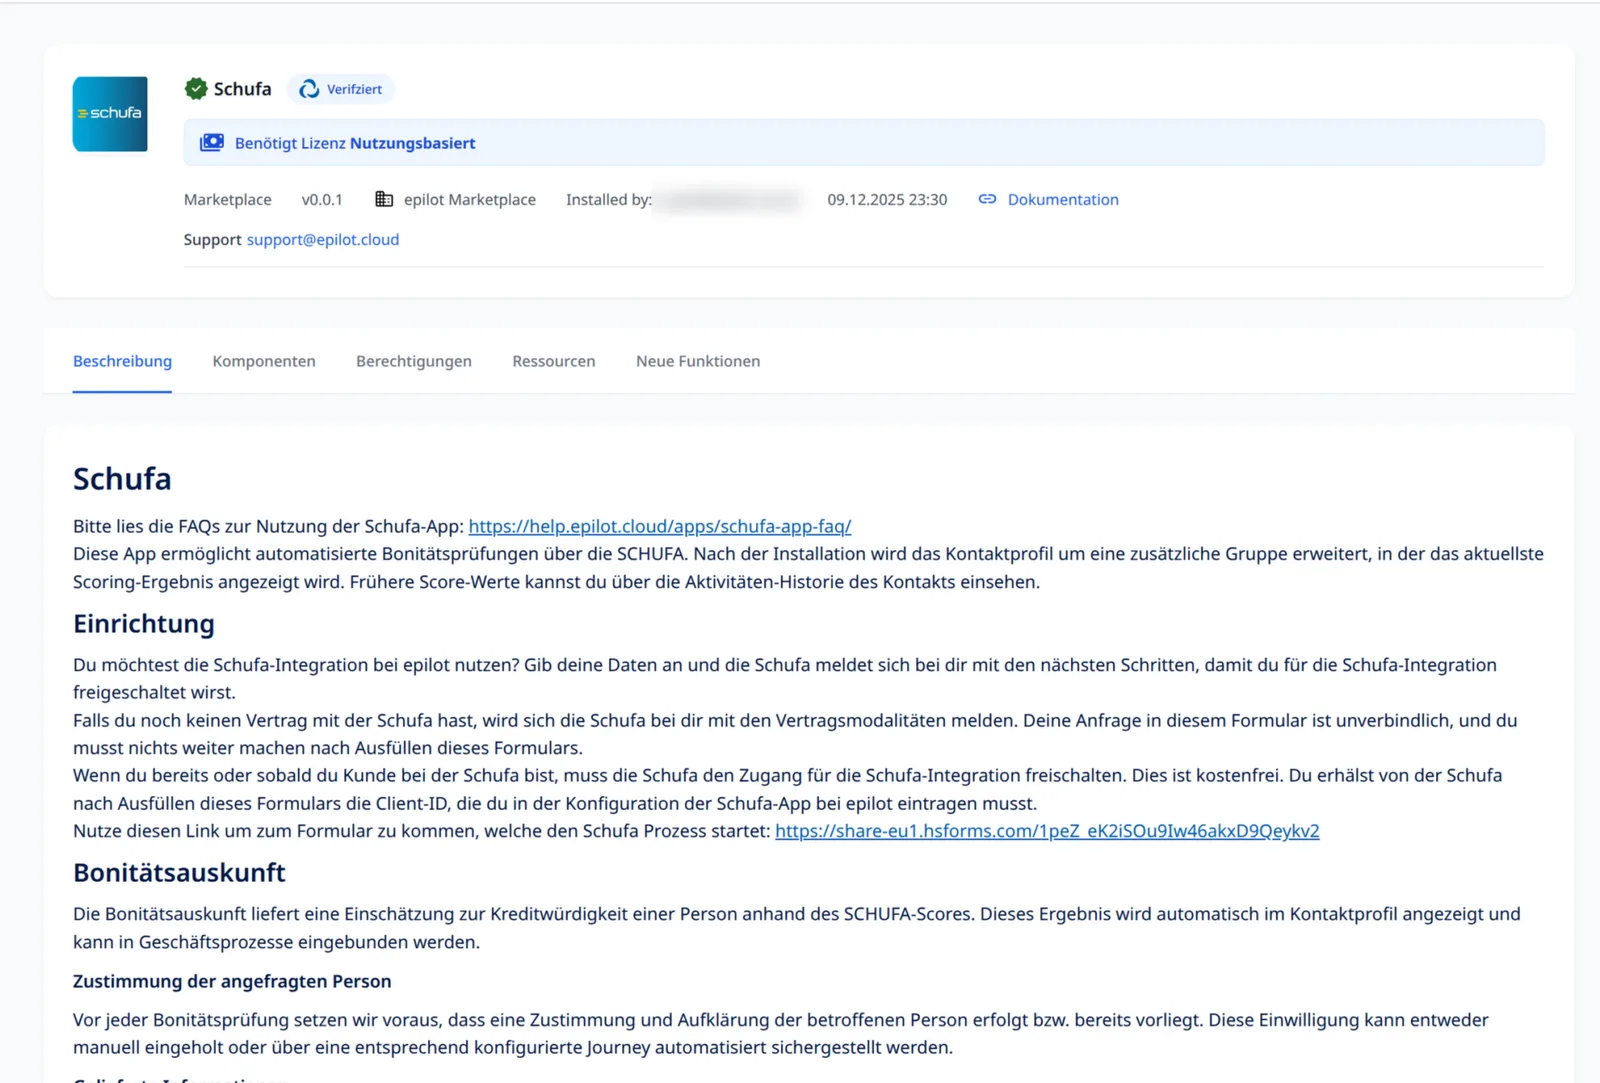Go to the Ressourcen tab

pos(554,361)
